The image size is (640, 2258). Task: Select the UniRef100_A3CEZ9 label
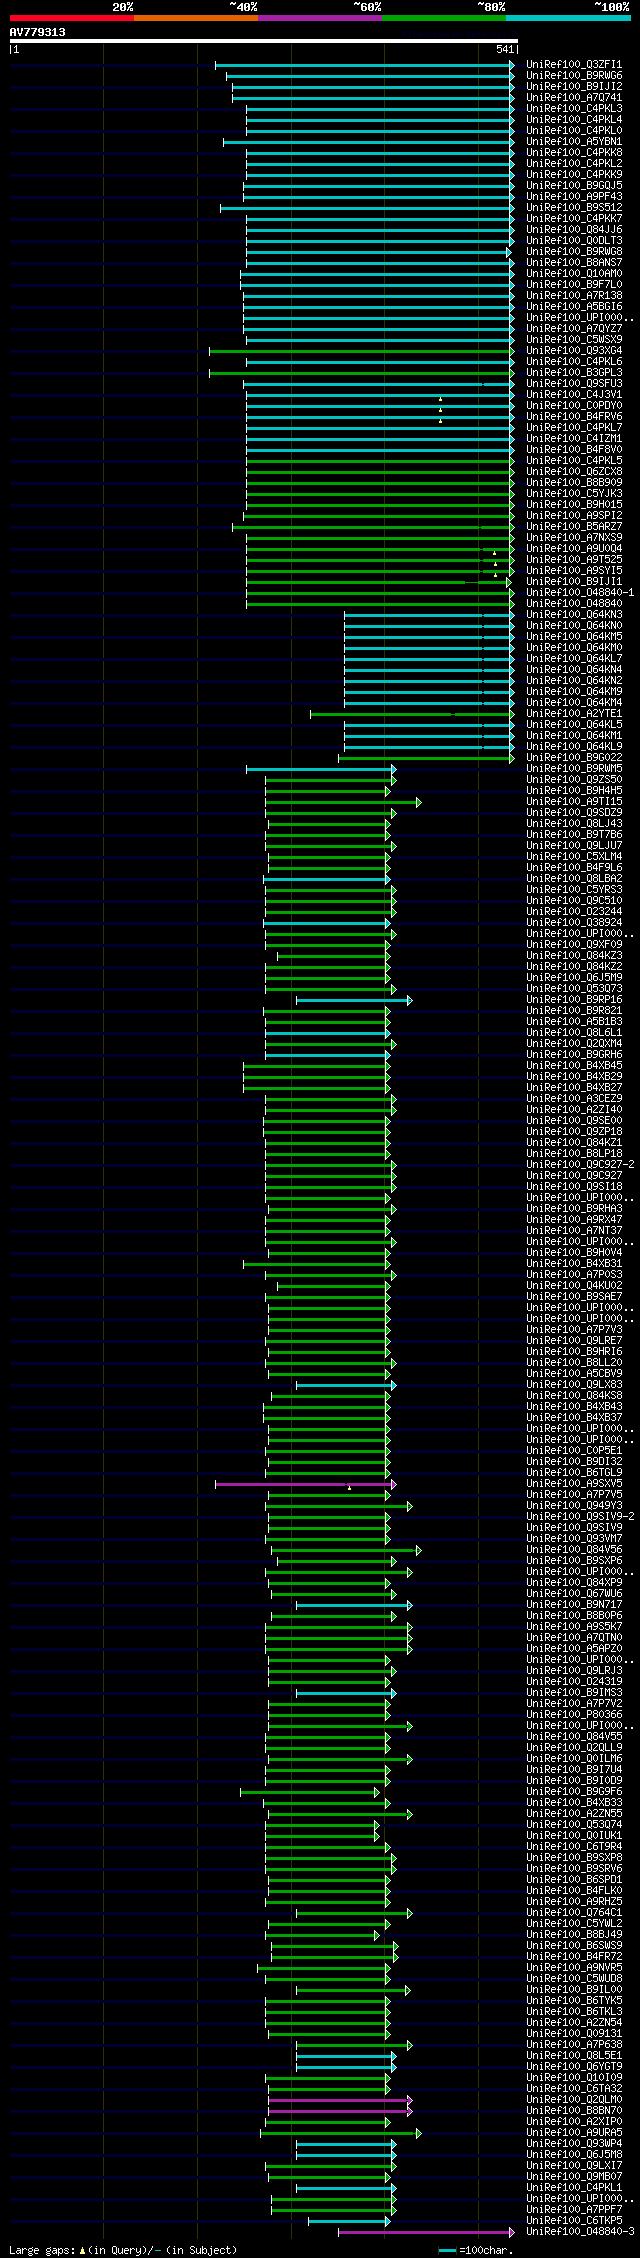click(x=574, y=1099)
